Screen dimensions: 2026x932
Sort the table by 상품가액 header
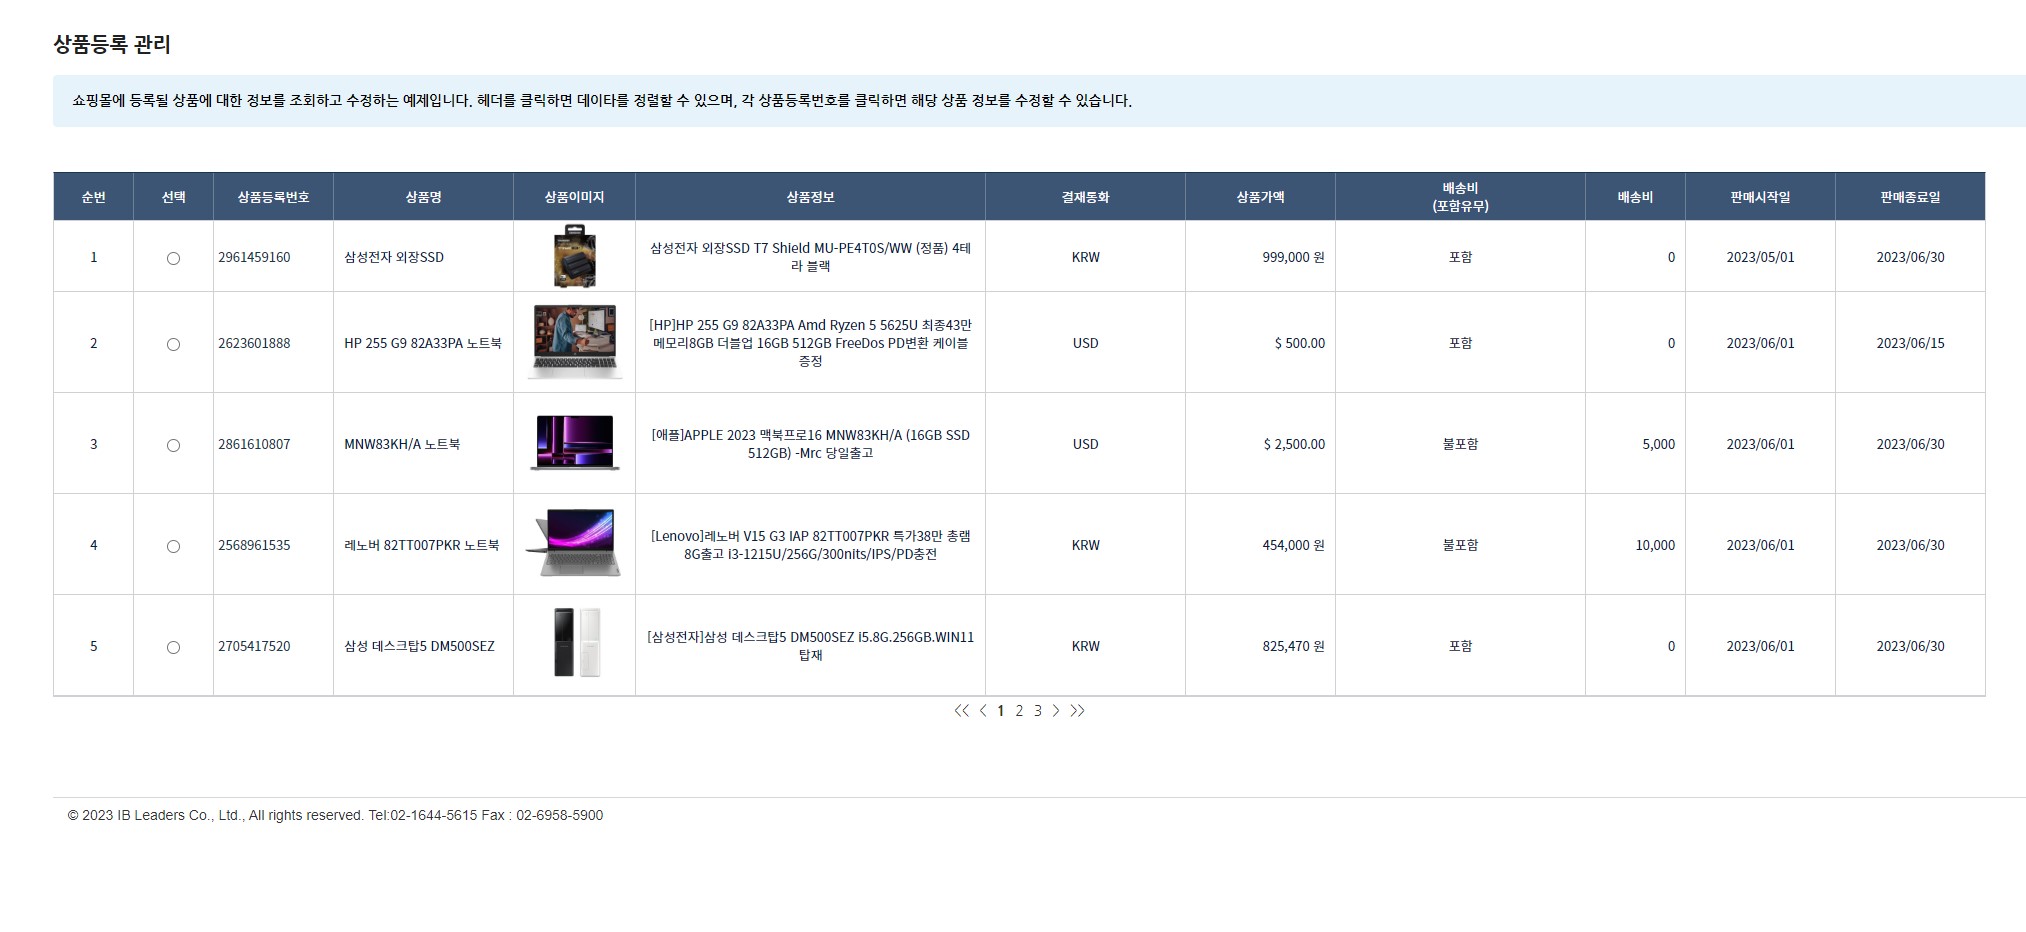click(1260, 197)
